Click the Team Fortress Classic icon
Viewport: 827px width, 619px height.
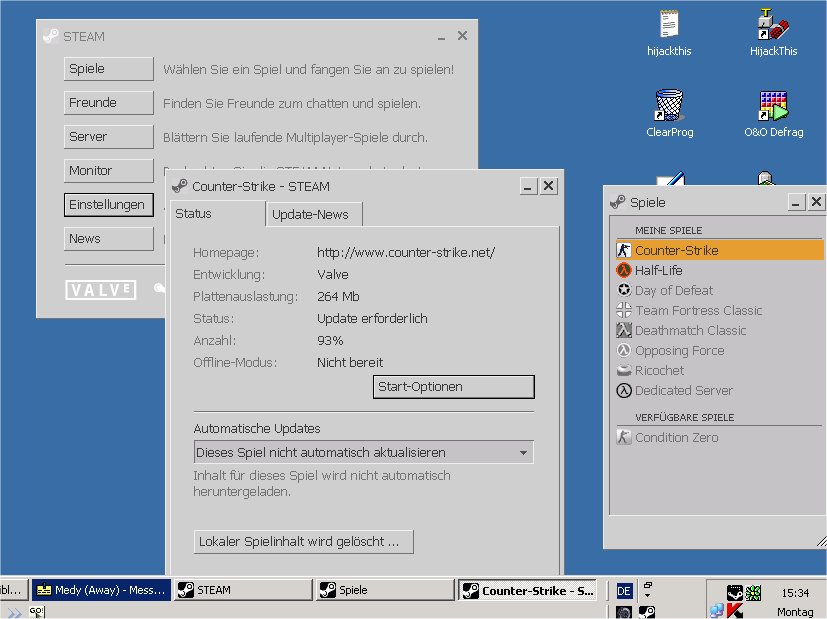click(x=624, y=310)
